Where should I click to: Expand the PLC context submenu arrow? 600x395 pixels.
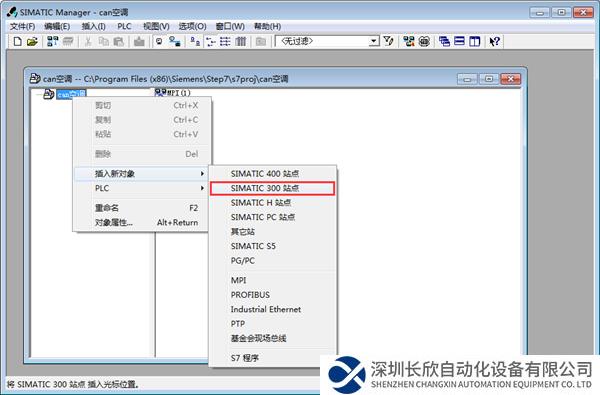(x=202, y=188)
